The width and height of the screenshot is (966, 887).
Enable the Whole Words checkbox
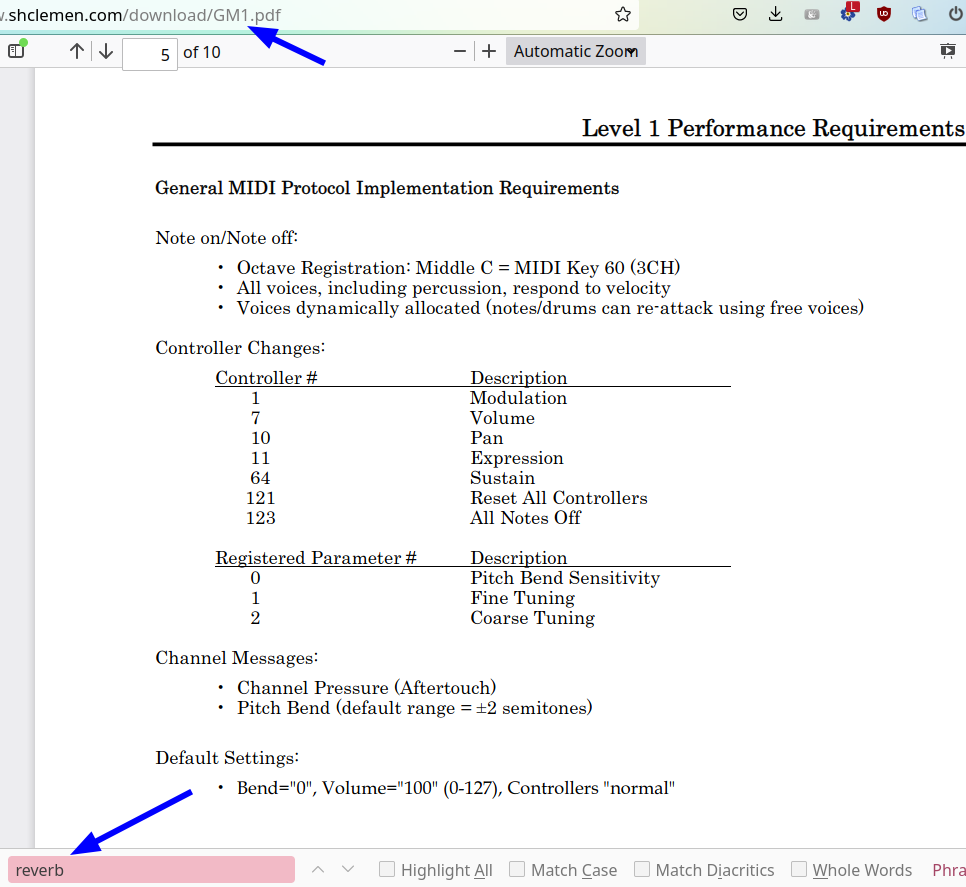(x=799, y=869)
